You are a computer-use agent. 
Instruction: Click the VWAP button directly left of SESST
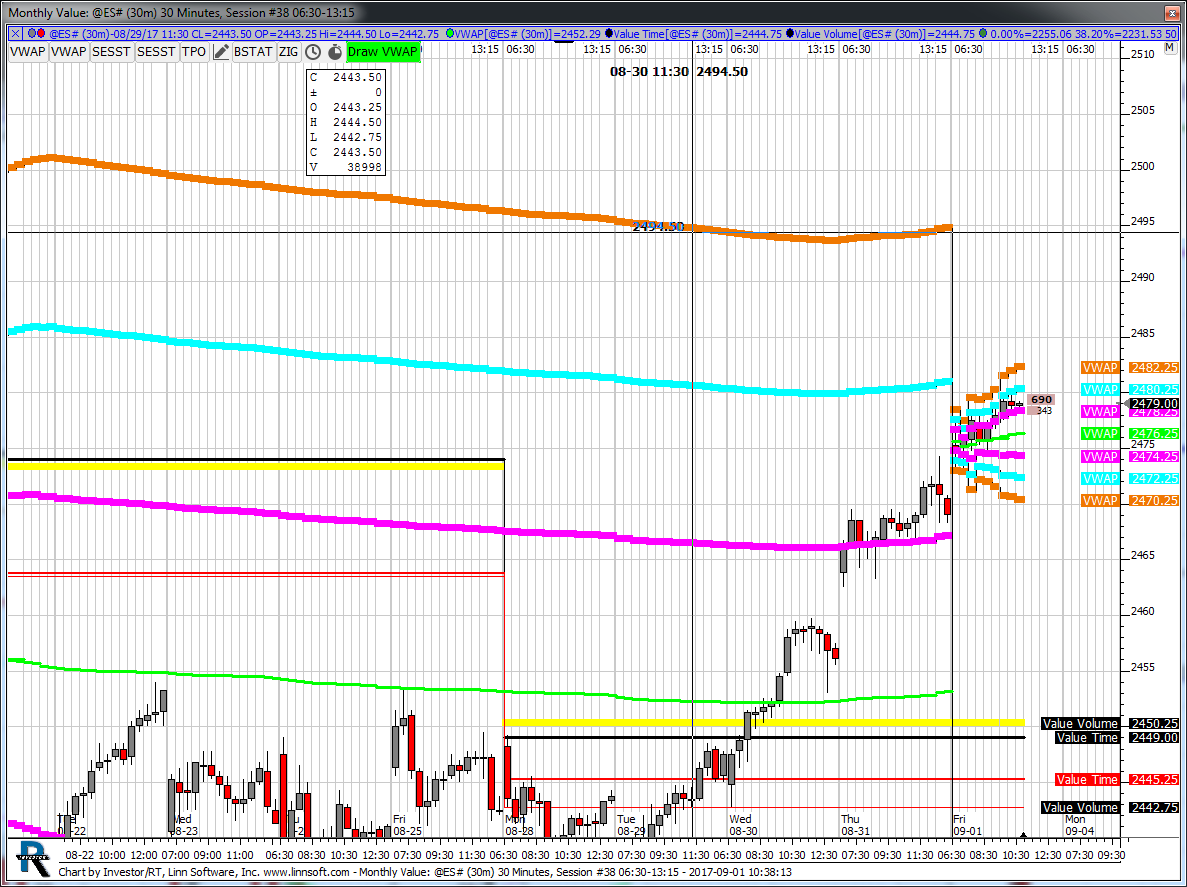click(69, 51)
